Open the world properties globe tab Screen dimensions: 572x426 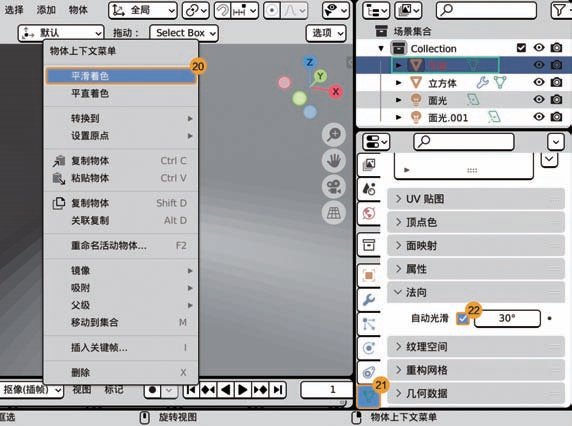[369, 213]
